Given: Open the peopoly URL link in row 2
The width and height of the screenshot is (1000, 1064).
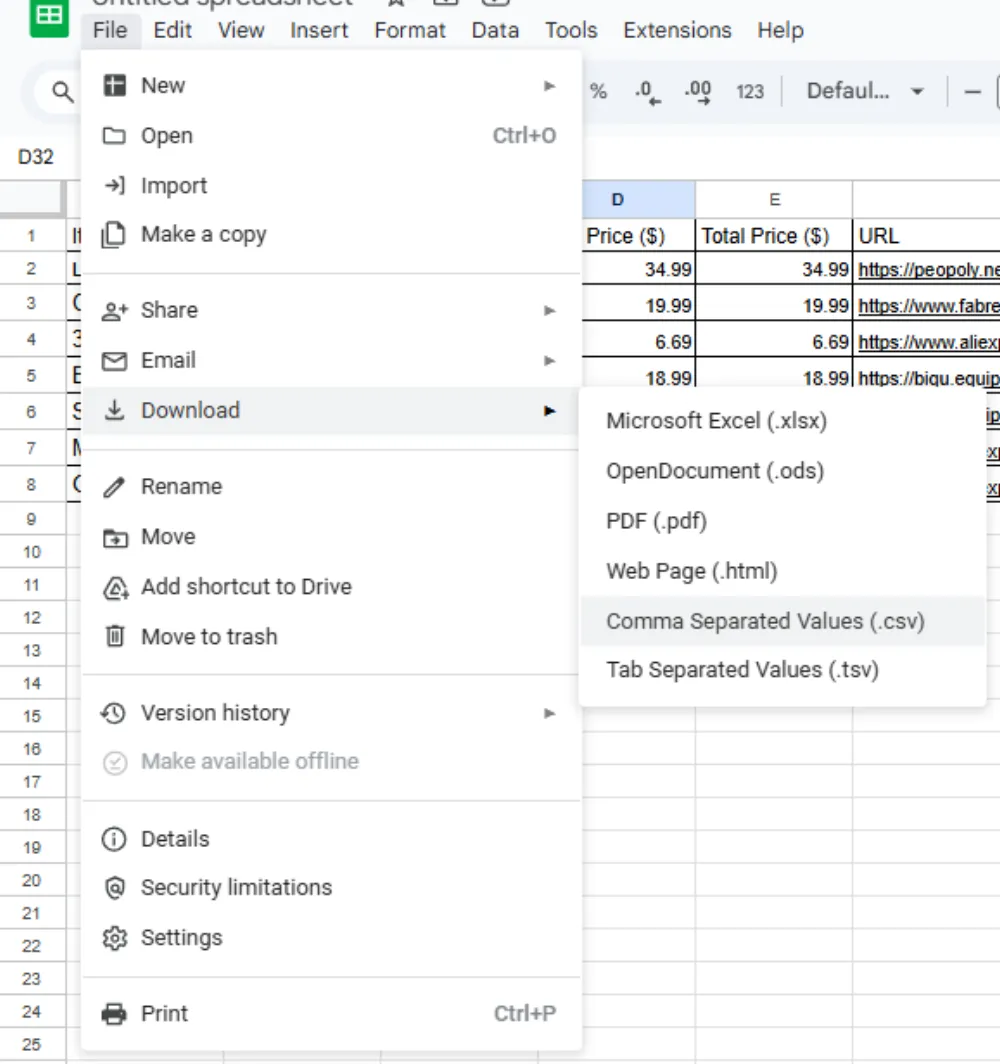Looking at the screenshot, I should tap(927, 270).
